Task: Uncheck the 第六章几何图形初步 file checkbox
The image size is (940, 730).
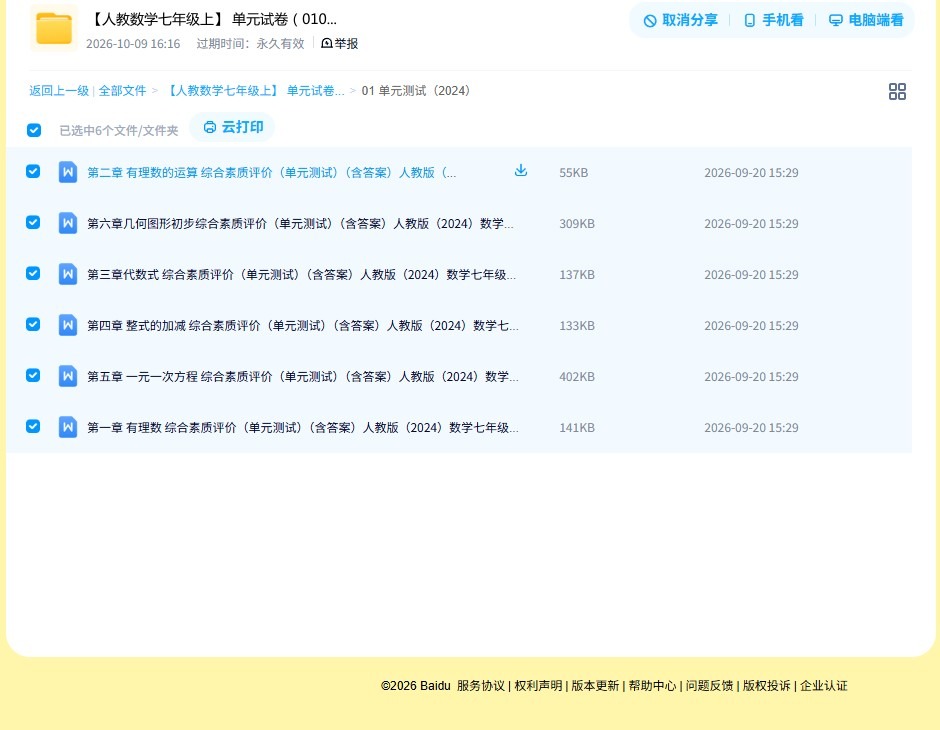Action: [x=33, y=222]
